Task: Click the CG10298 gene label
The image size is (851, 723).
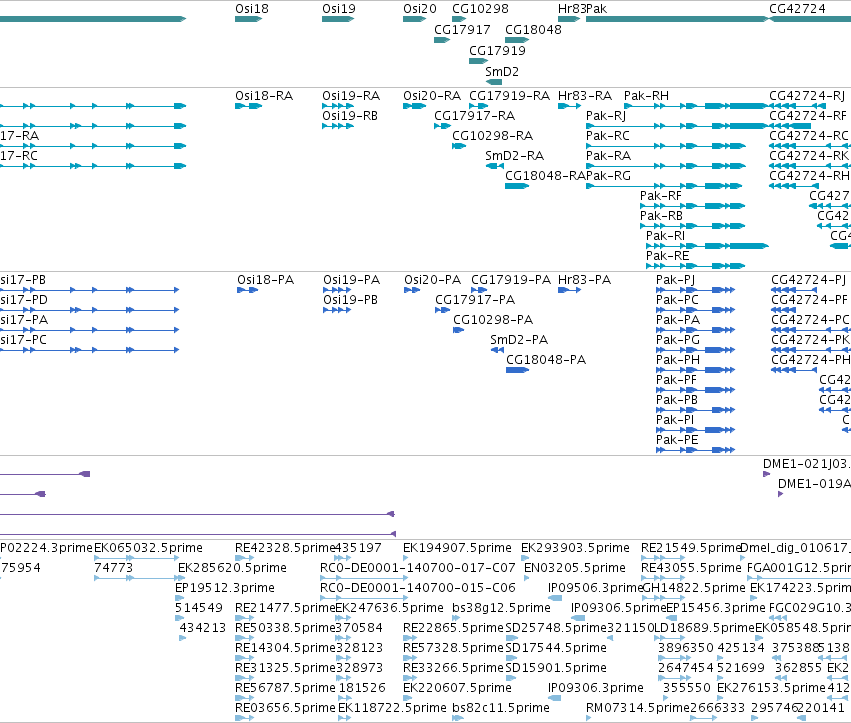Action: (x=480, y=9)
